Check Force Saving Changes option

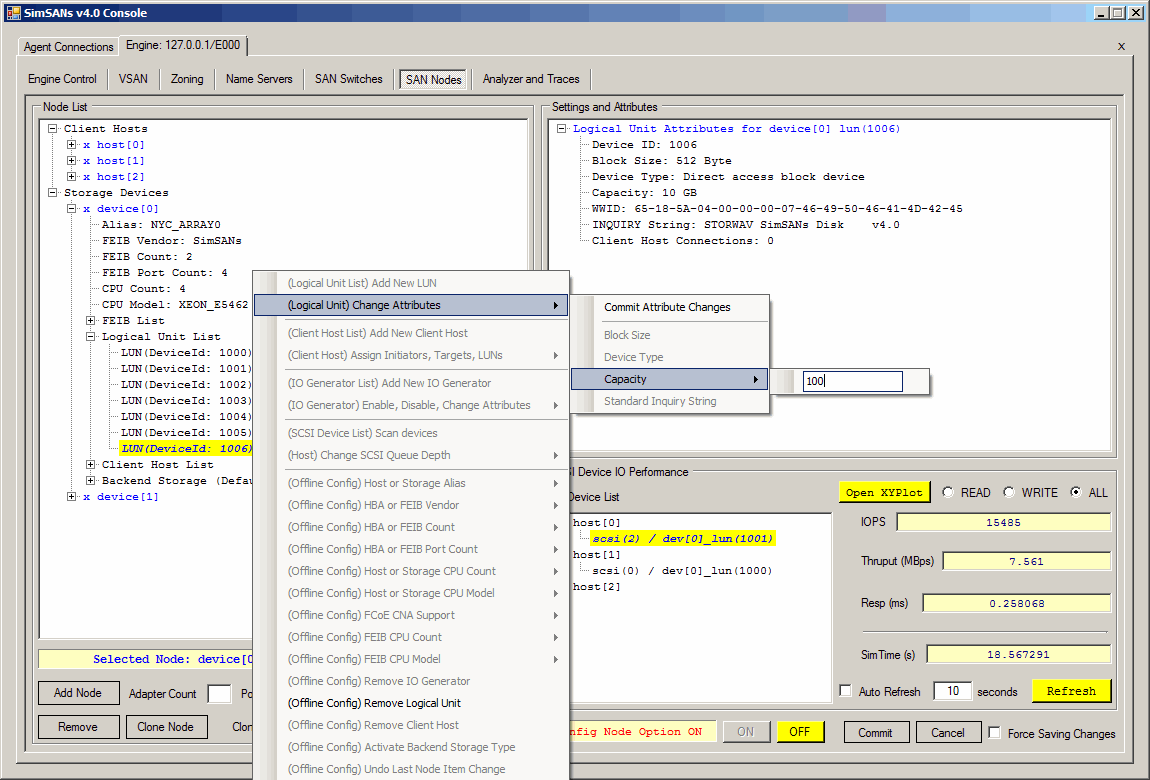pyautogui.click(x=994, y=733)
